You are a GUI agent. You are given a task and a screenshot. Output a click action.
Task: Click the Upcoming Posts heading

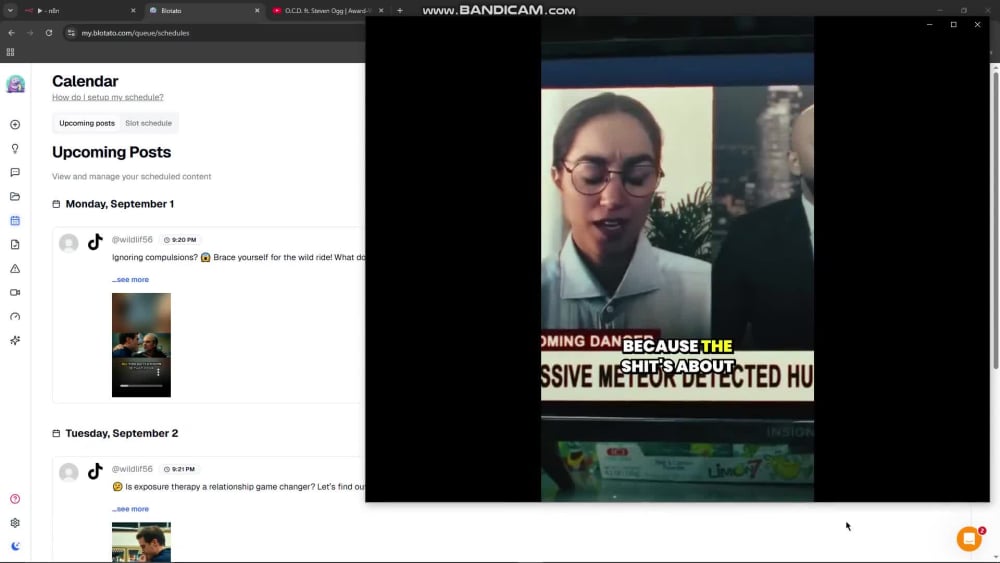[x=112, y=152]
